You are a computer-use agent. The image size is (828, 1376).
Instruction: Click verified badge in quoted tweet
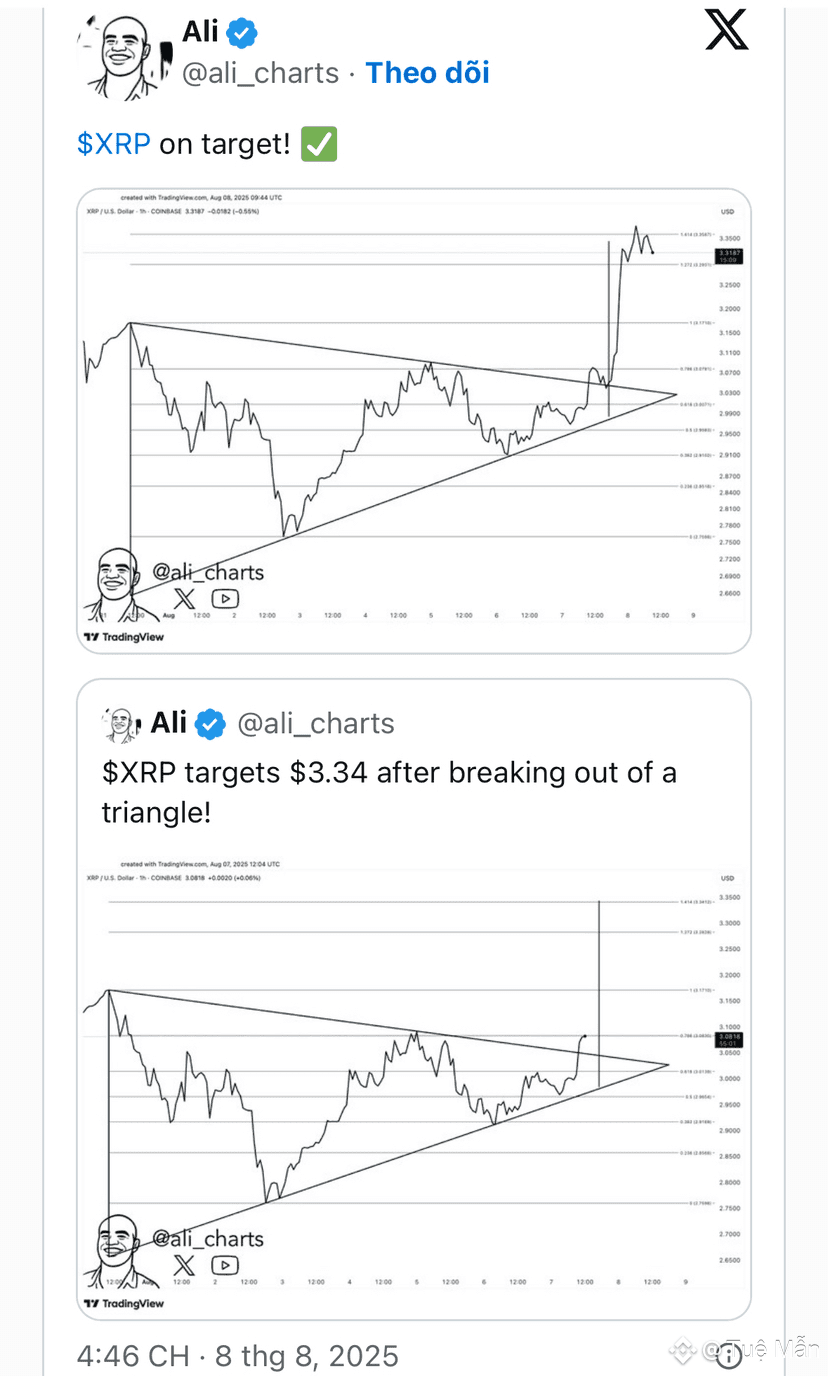pos(210,724)
